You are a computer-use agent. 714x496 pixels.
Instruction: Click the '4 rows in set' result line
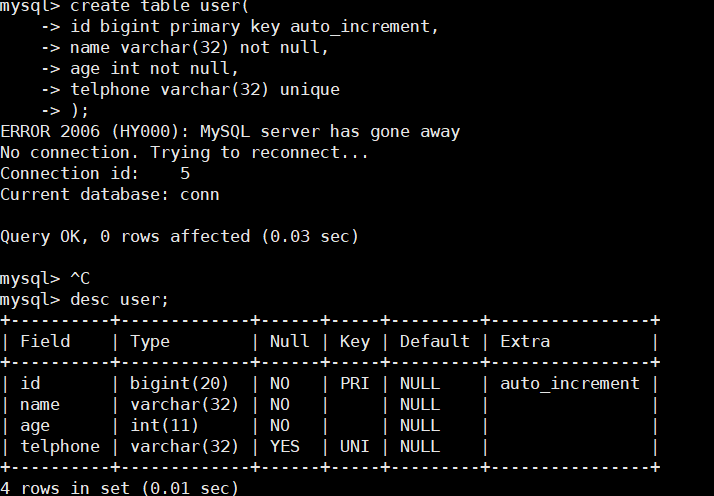click(119, 488)
